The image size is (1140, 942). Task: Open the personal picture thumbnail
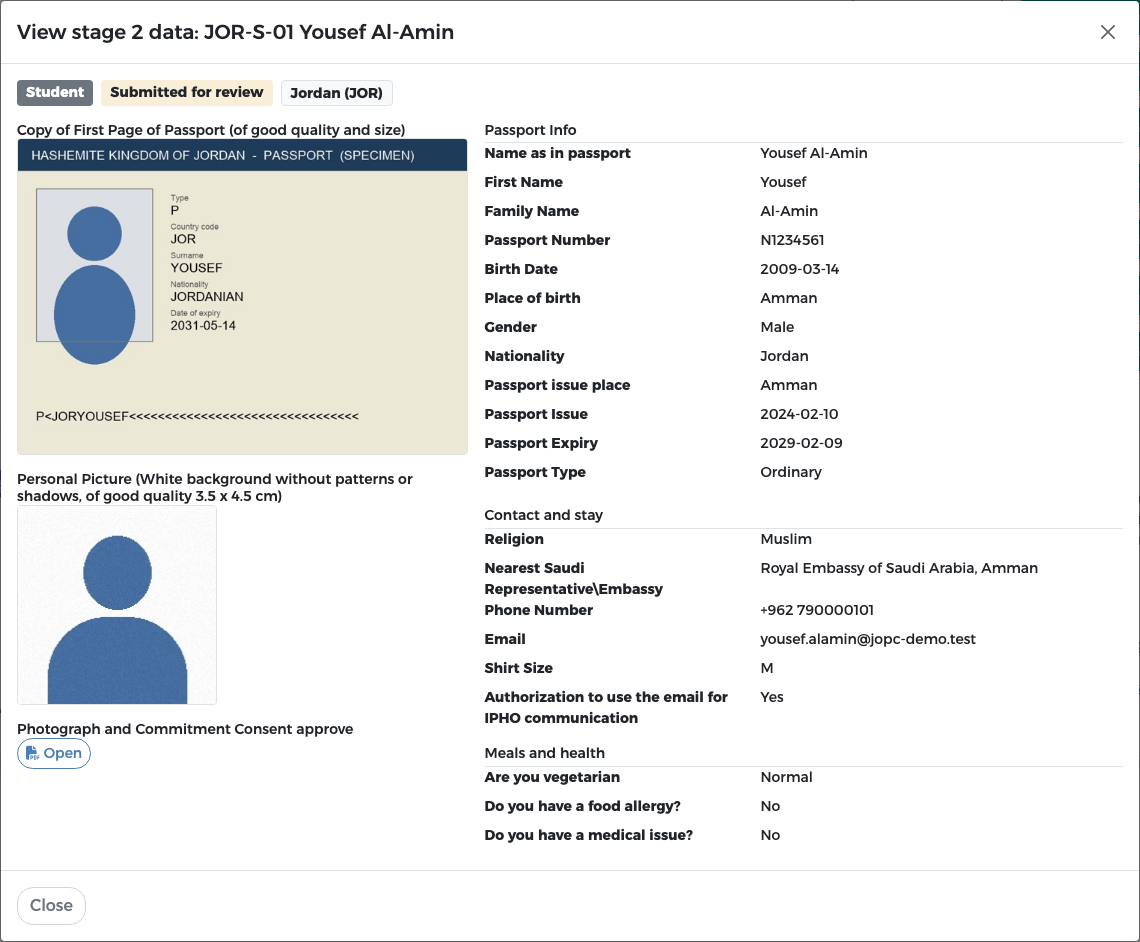(x=117, y=605)
